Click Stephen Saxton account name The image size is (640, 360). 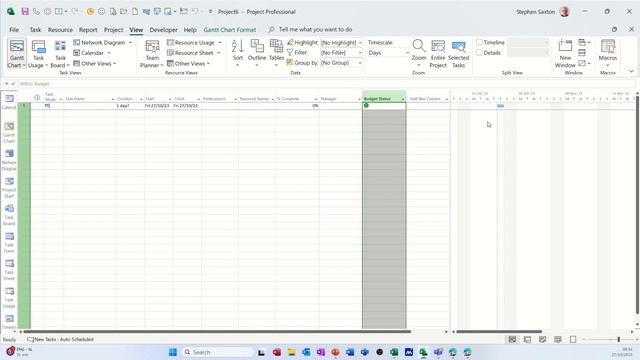[x=536, y=12]
